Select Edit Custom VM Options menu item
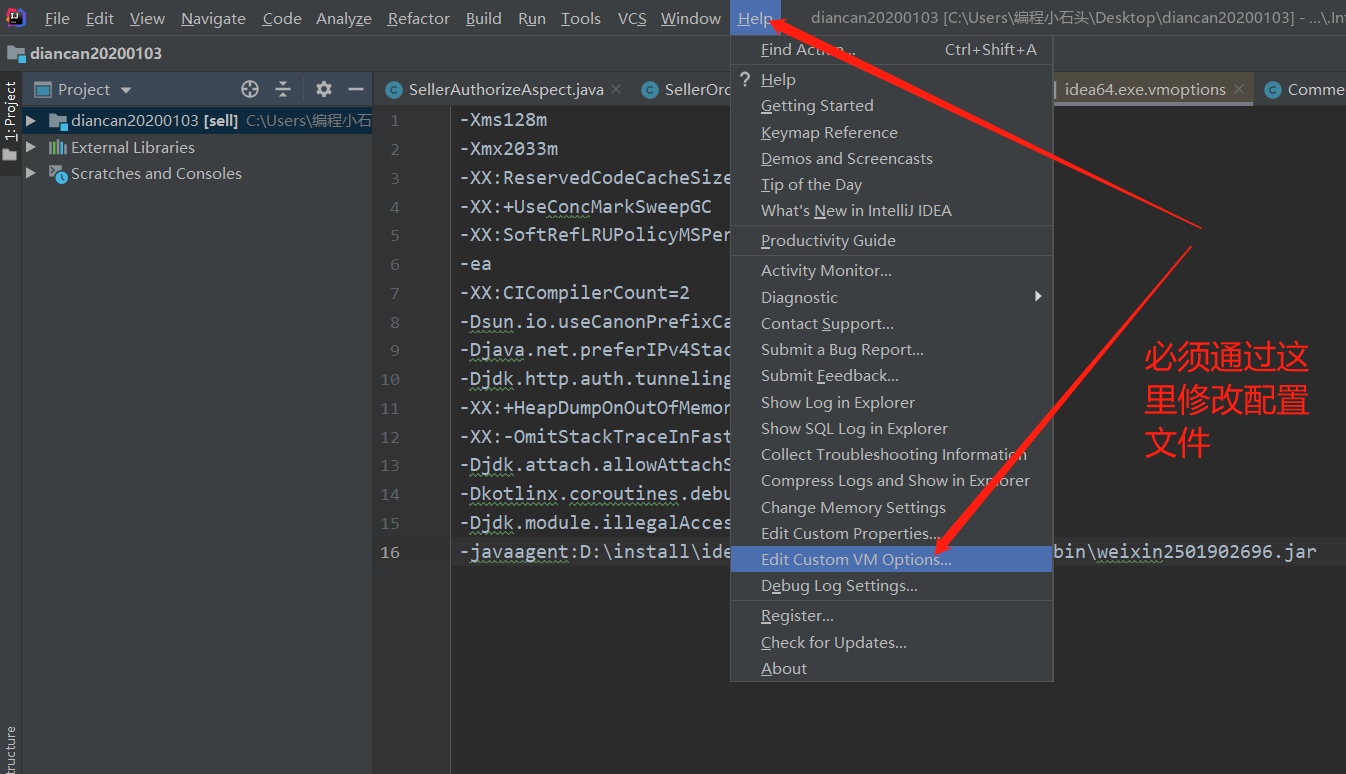This screenshot has height=774, width=1346. click(856, 559)
